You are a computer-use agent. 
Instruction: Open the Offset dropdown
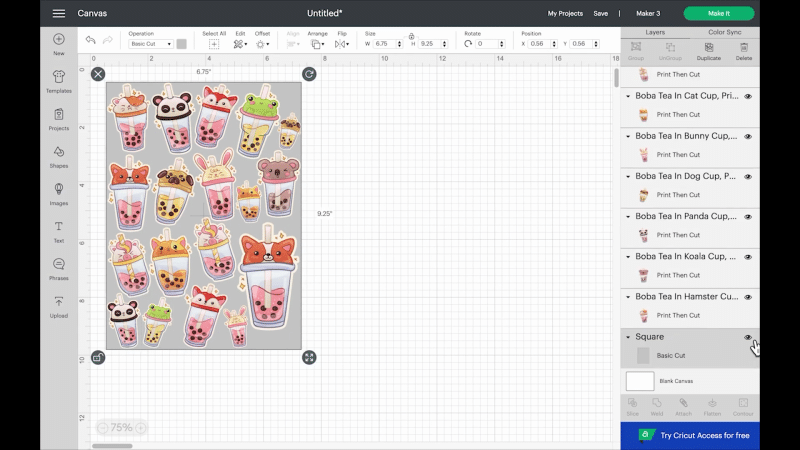point(262,44)
